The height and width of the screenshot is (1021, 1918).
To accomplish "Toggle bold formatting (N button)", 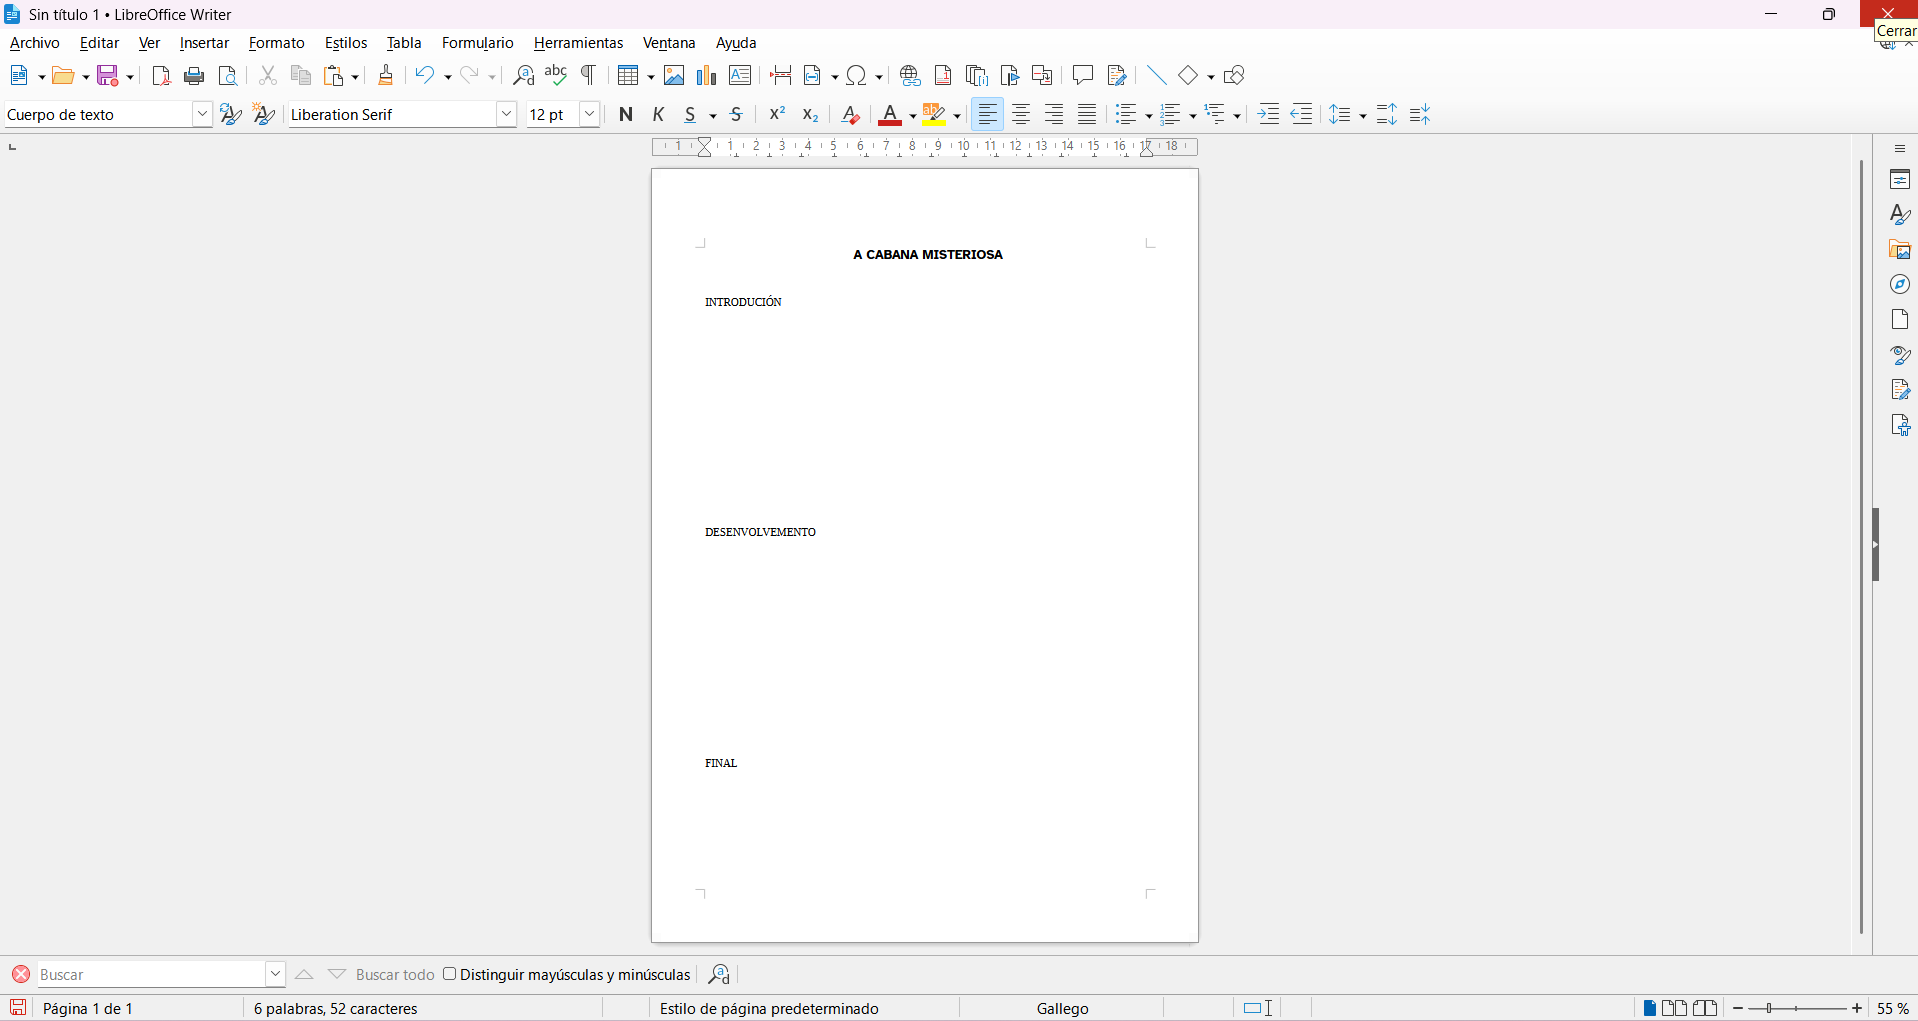I will point(626,115).
